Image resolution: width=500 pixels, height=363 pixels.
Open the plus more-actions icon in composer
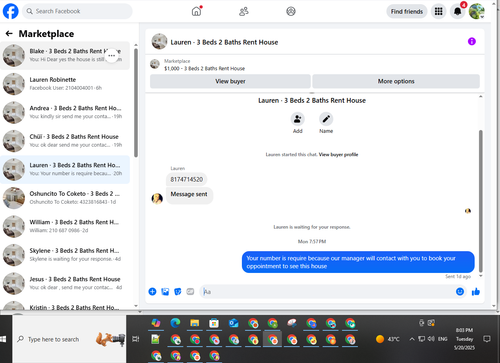(152, 292)
